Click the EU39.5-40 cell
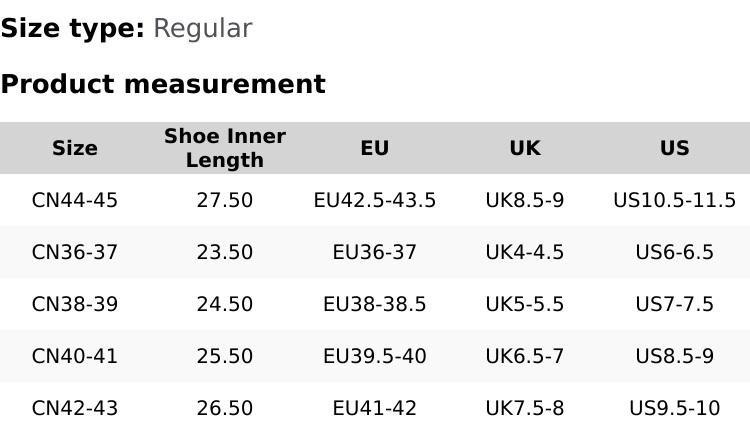This screenshot has height=434, width=750. [375, 356]
